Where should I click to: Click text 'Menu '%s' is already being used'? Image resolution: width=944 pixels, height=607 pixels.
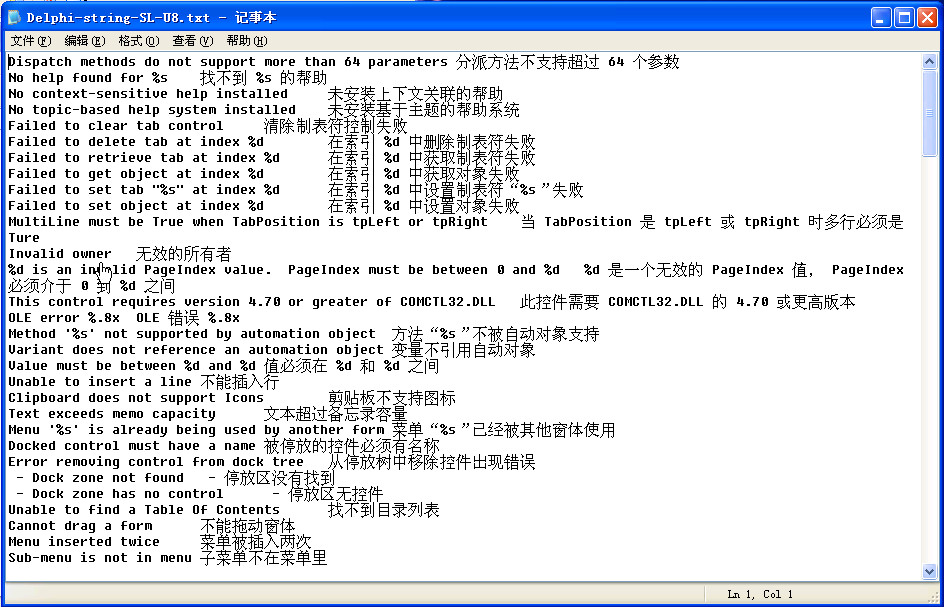132,430
